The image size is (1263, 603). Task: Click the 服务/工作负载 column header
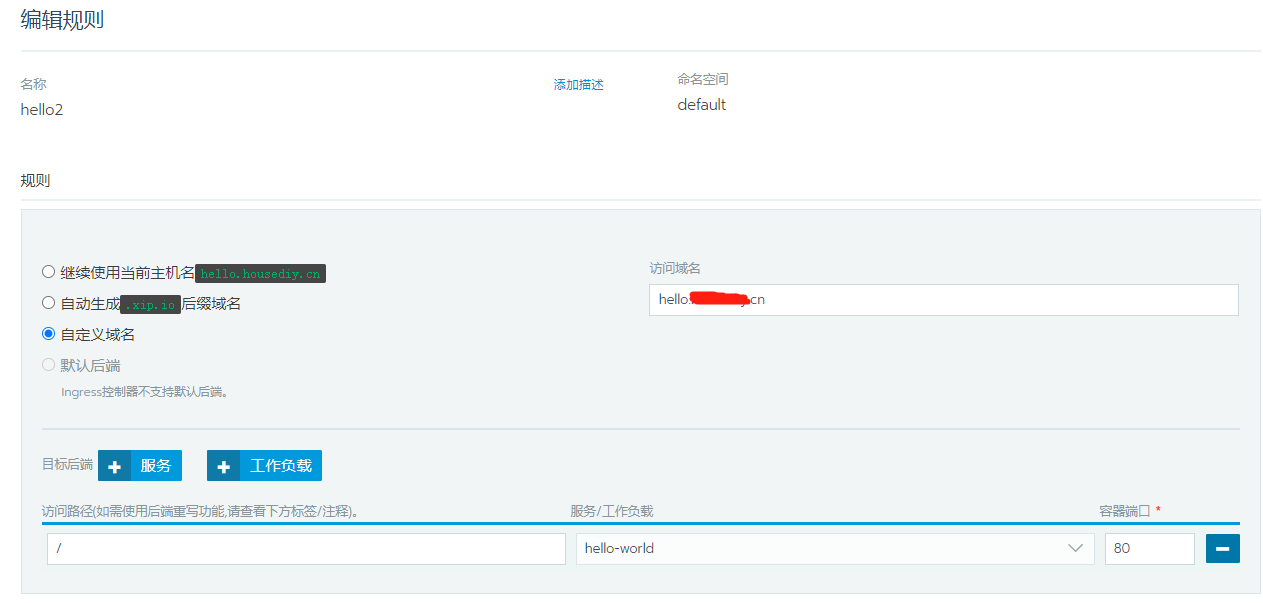click(x=612, y=511)
